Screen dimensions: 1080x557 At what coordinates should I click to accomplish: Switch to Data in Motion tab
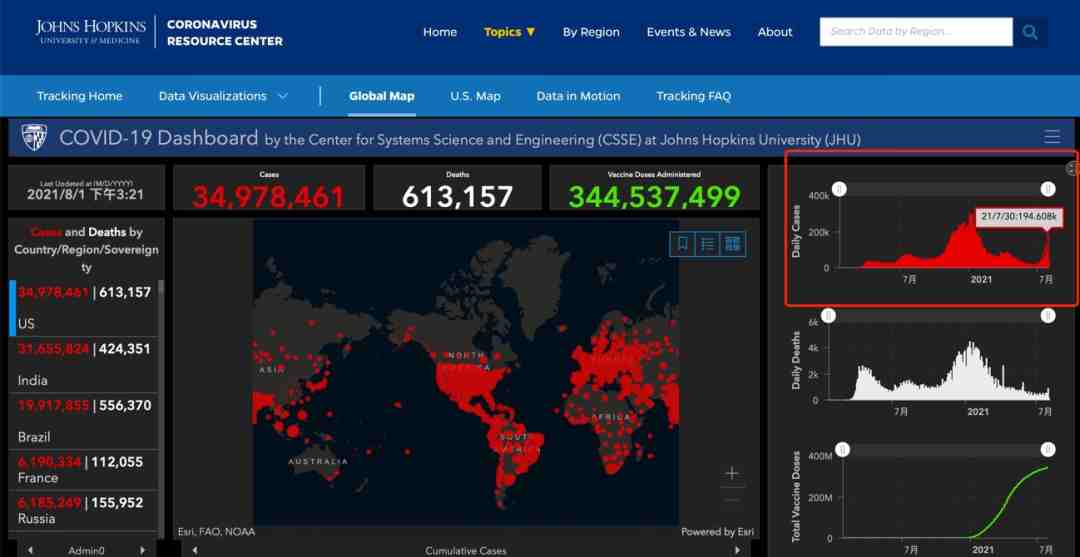tap(578, 96)
